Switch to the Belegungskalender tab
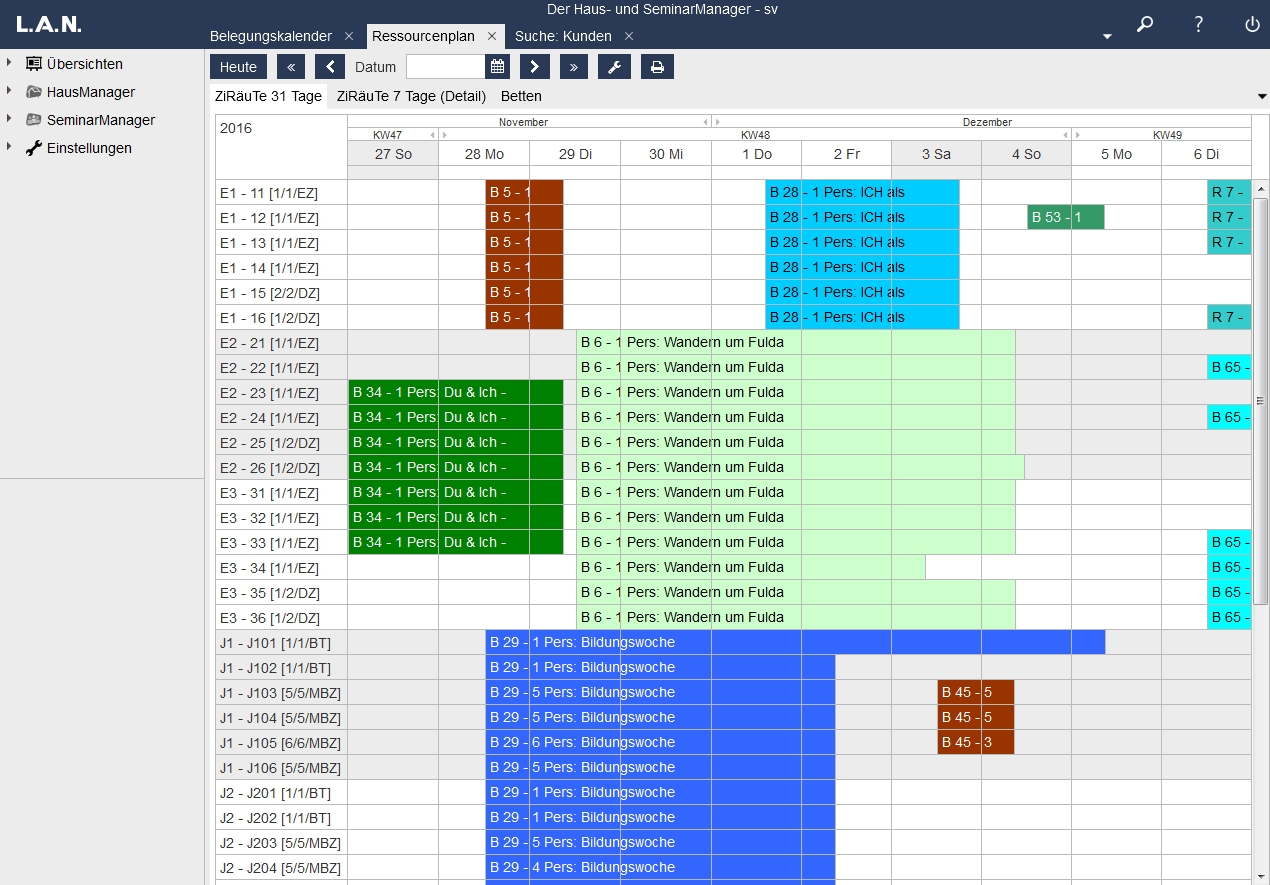 click(x=270, y=36)
